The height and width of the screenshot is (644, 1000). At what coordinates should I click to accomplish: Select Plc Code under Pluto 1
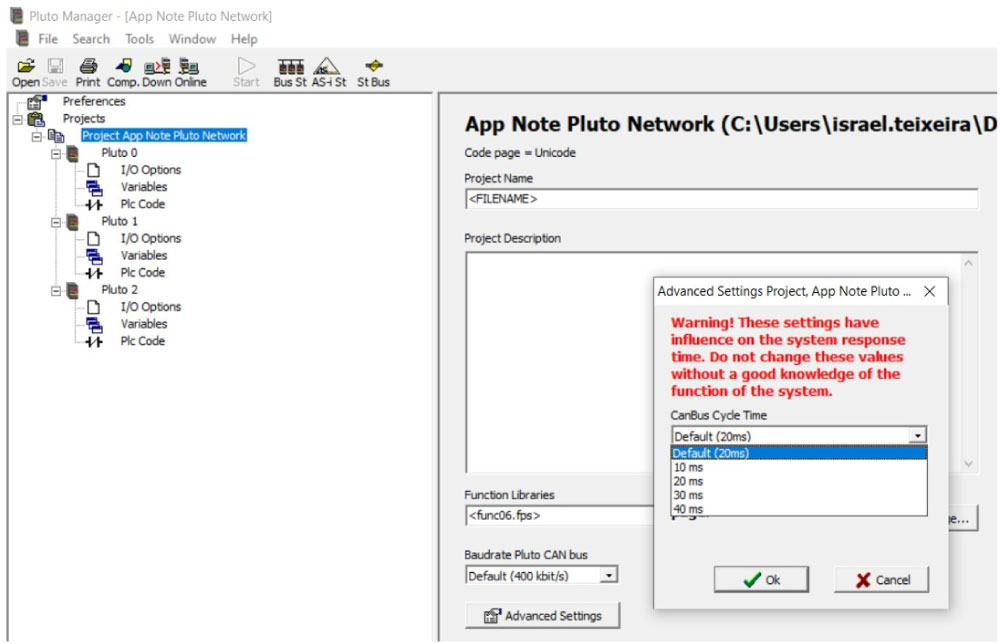[142, 272]
